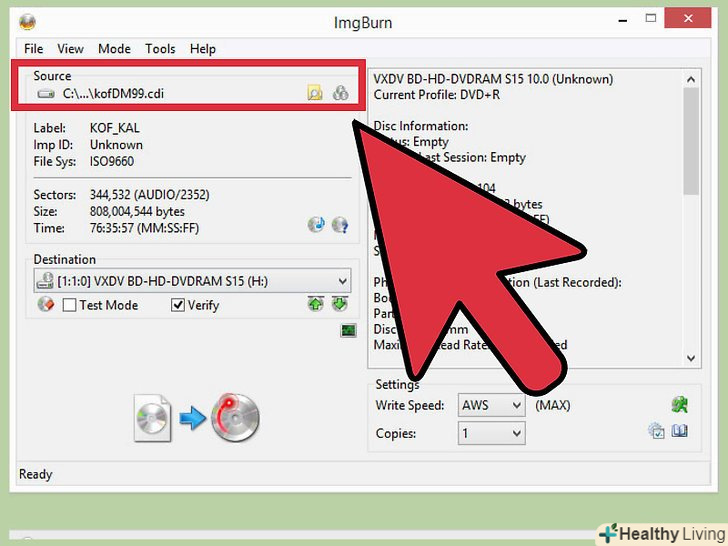The image size is (728, 546).
Task: Click the Disc Information: heading line
Action: point(421,126)
